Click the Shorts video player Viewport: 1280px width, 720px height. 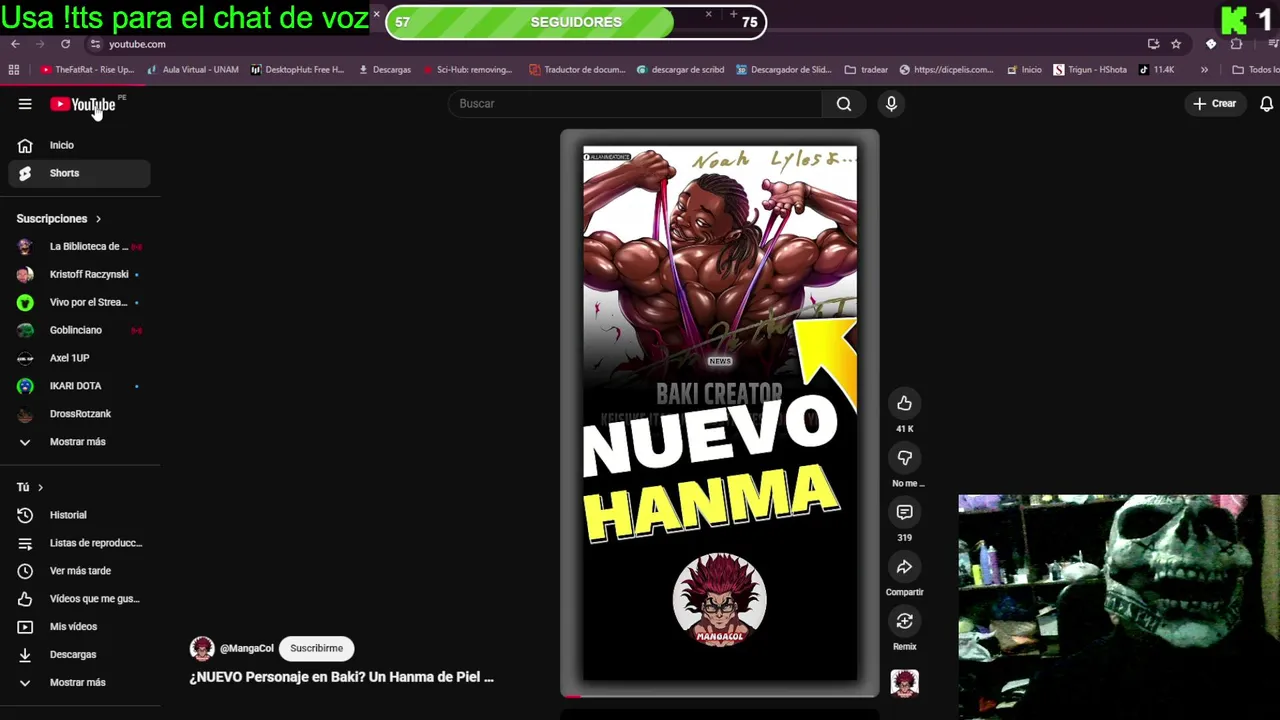pos(720,413)
